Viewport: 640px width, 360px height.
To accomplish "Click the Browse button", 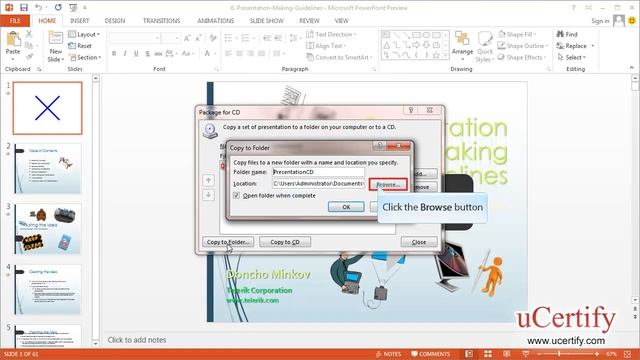I will tap(388, 184).
